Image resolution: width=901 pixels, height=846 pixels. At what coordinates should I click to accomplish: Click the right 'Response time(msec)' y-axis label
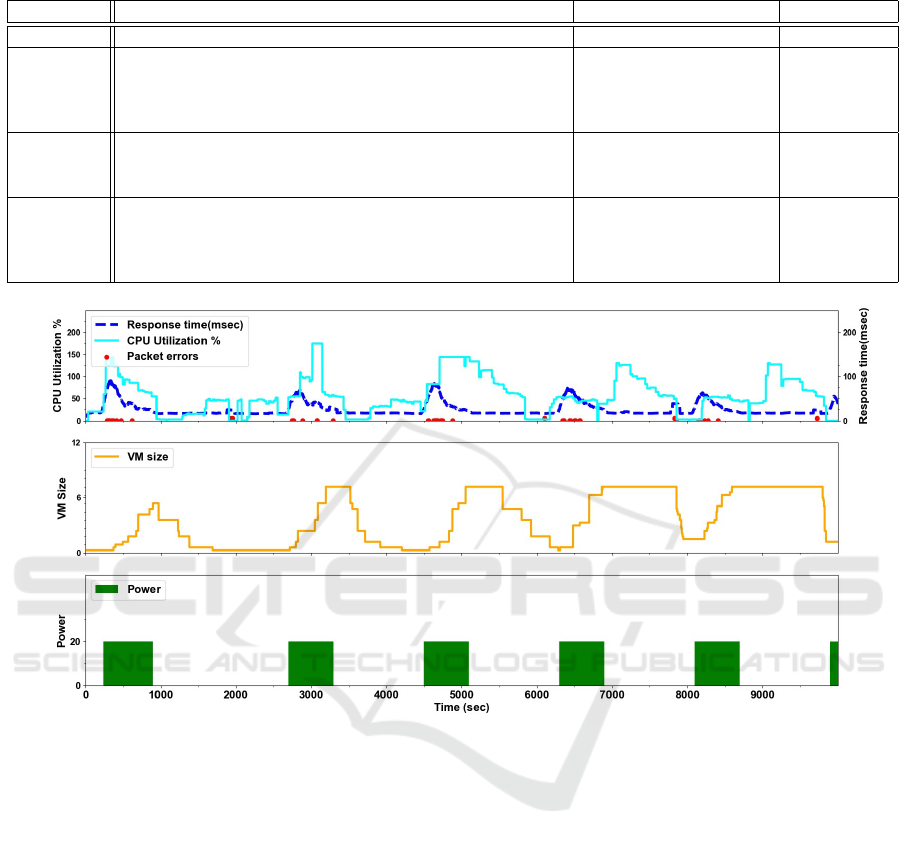coord(864,365)
